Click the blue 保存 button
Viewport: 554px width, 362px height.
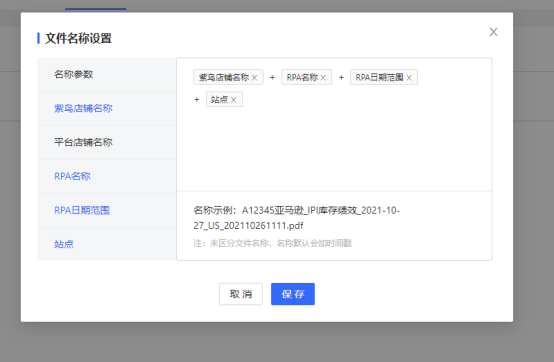click(x=293, y=294)
